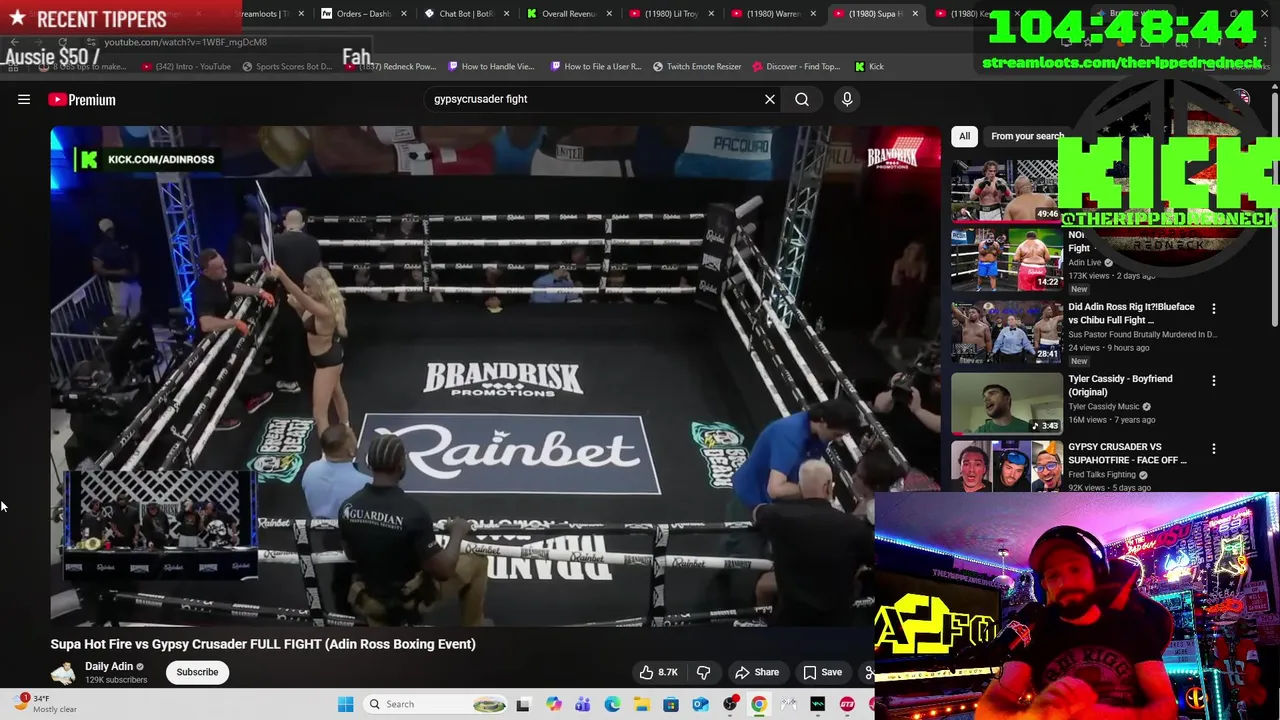This screenshot has height=720, width=1280.
Task: Switch to the 'Chat Bot | BotR' browser tab
Action: (466, 14)
